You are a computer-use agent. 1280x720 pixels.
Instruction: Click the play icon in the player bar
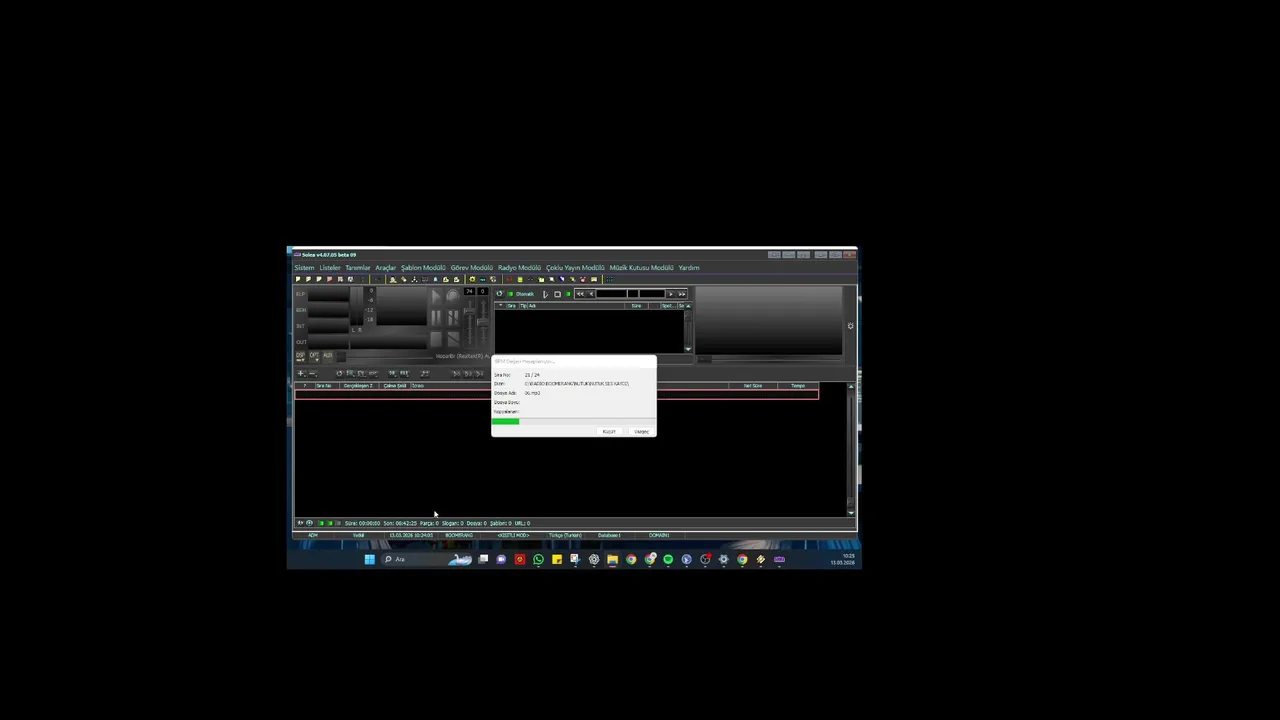pyautogui.click(x=545, y=294)
